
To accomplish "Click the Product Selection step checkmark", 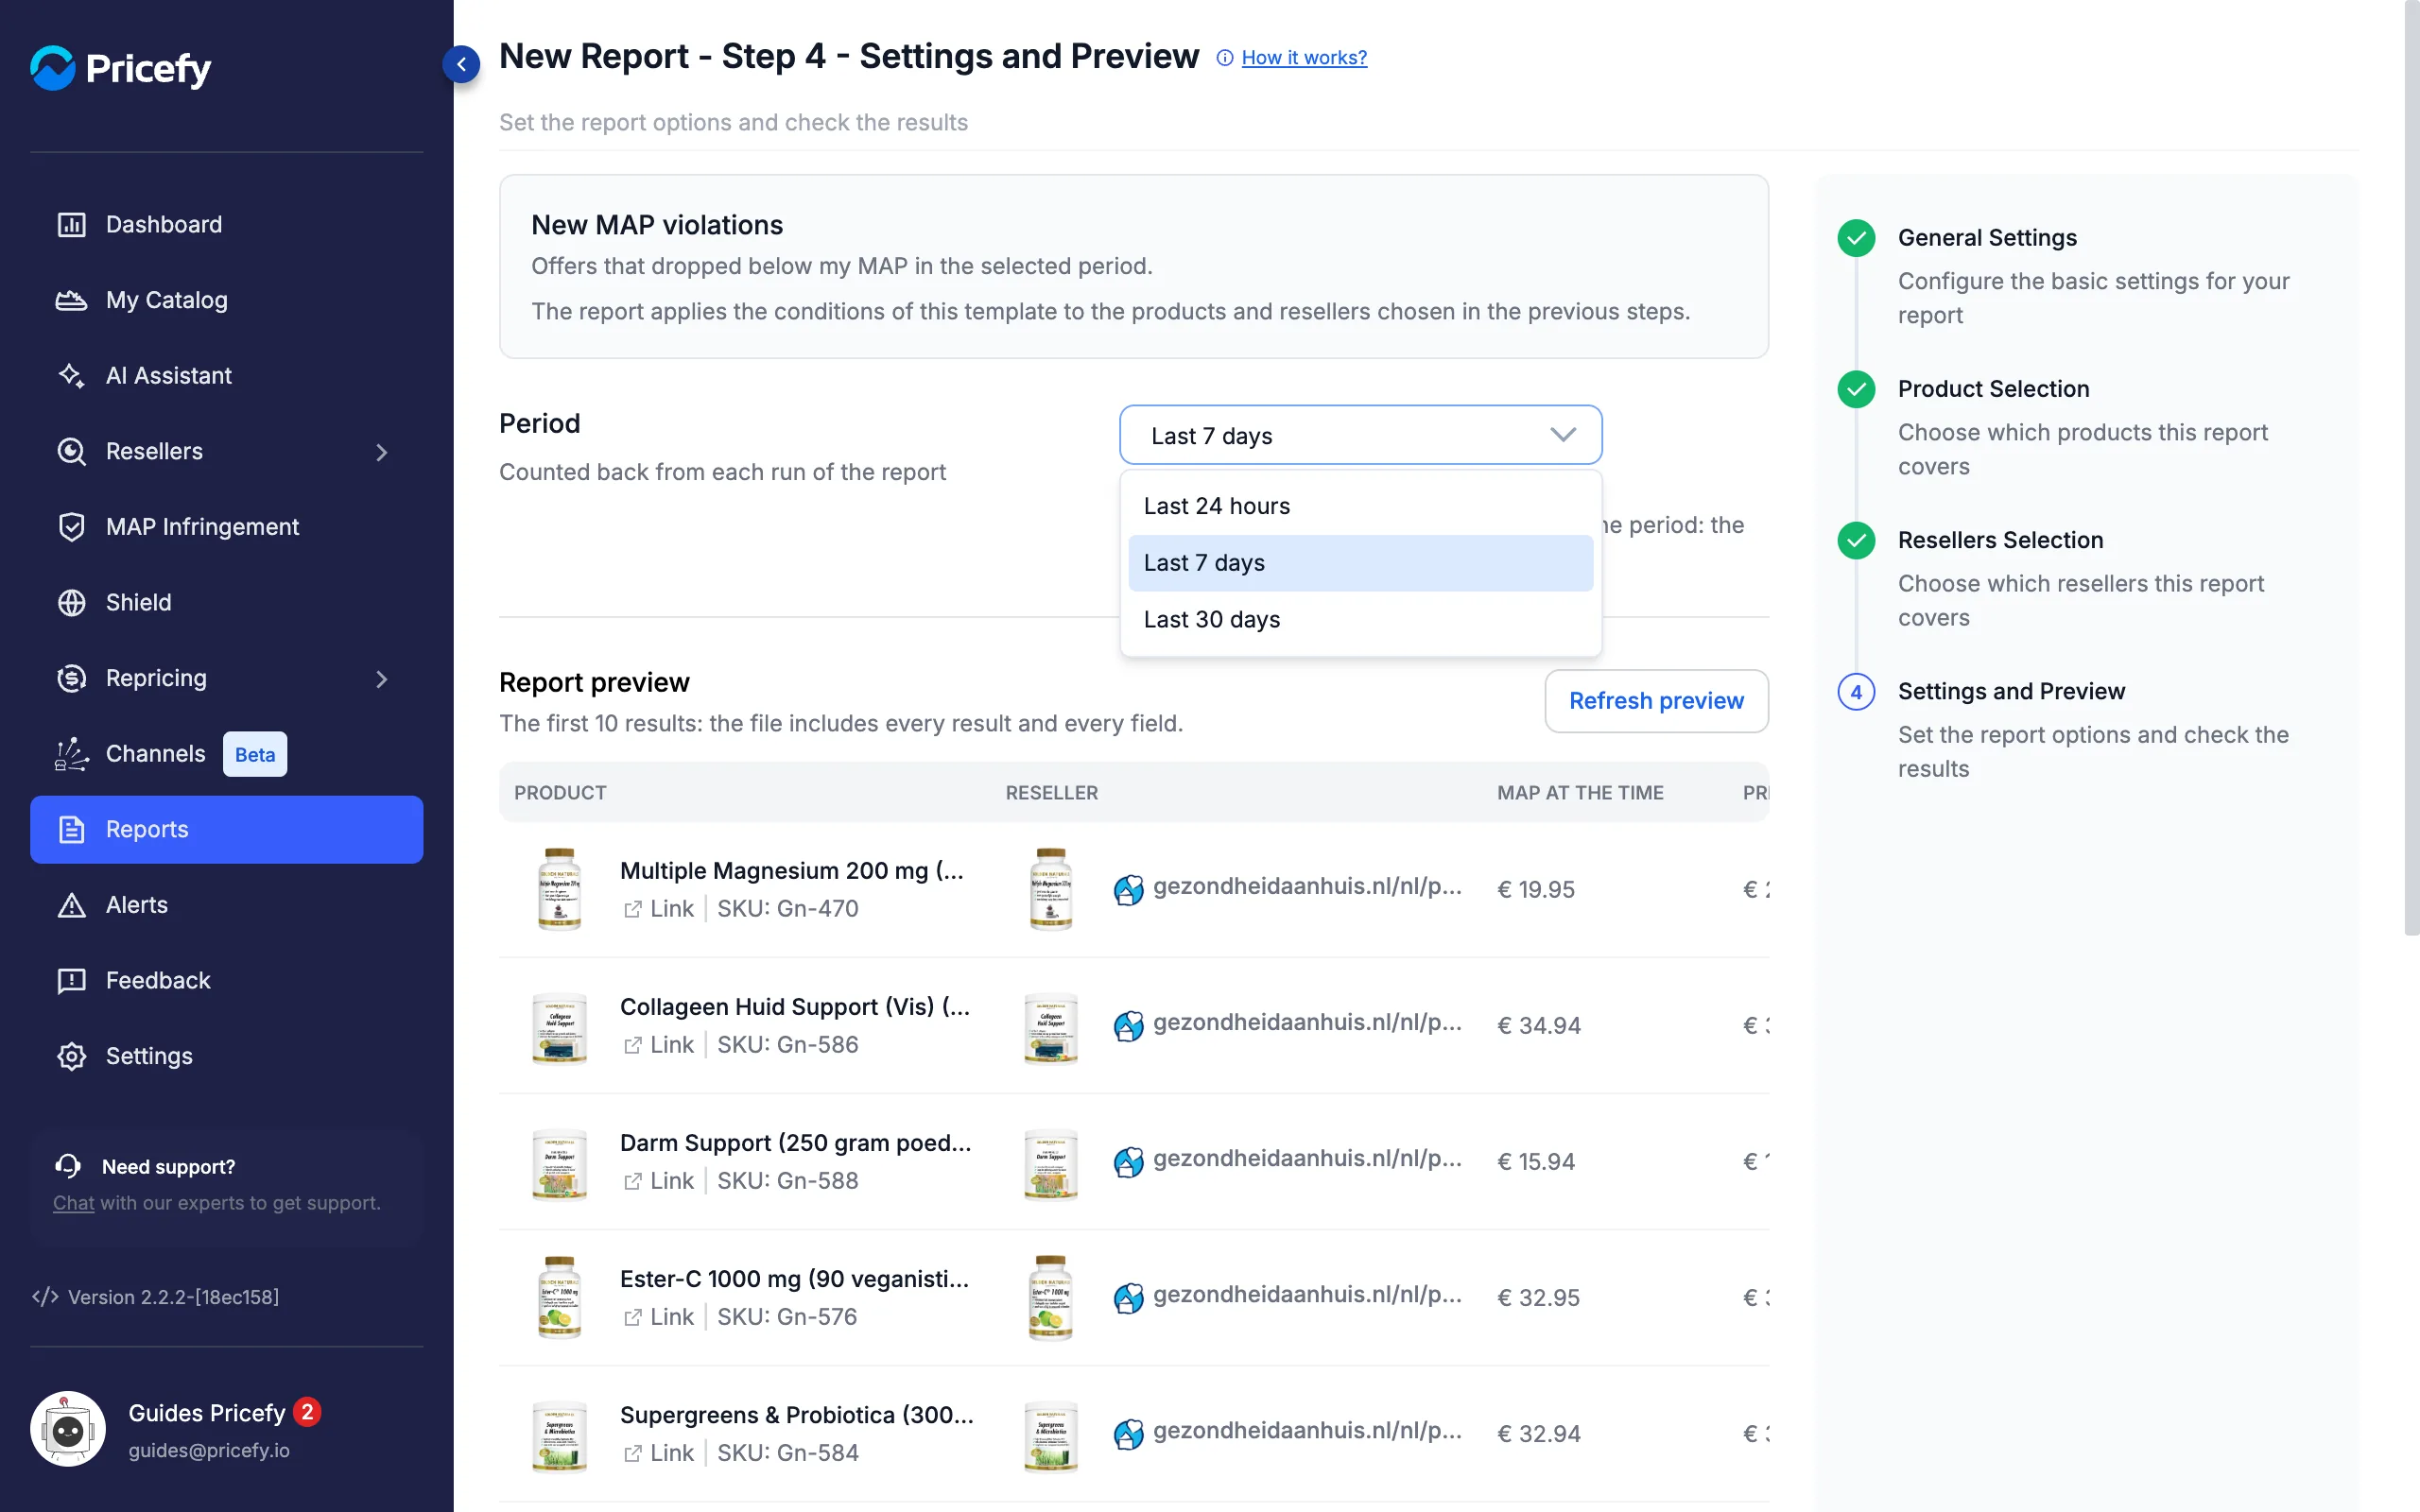I will click(x=1856, y=389).
